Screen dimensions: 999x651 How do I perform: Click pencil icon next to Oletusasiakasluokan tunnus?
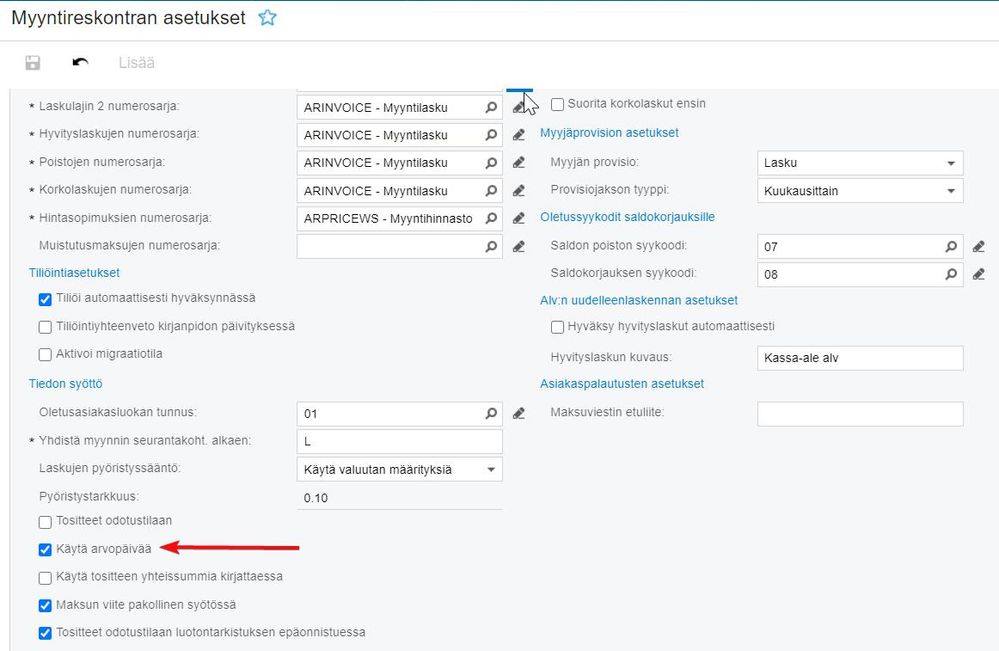pos(518,413)
